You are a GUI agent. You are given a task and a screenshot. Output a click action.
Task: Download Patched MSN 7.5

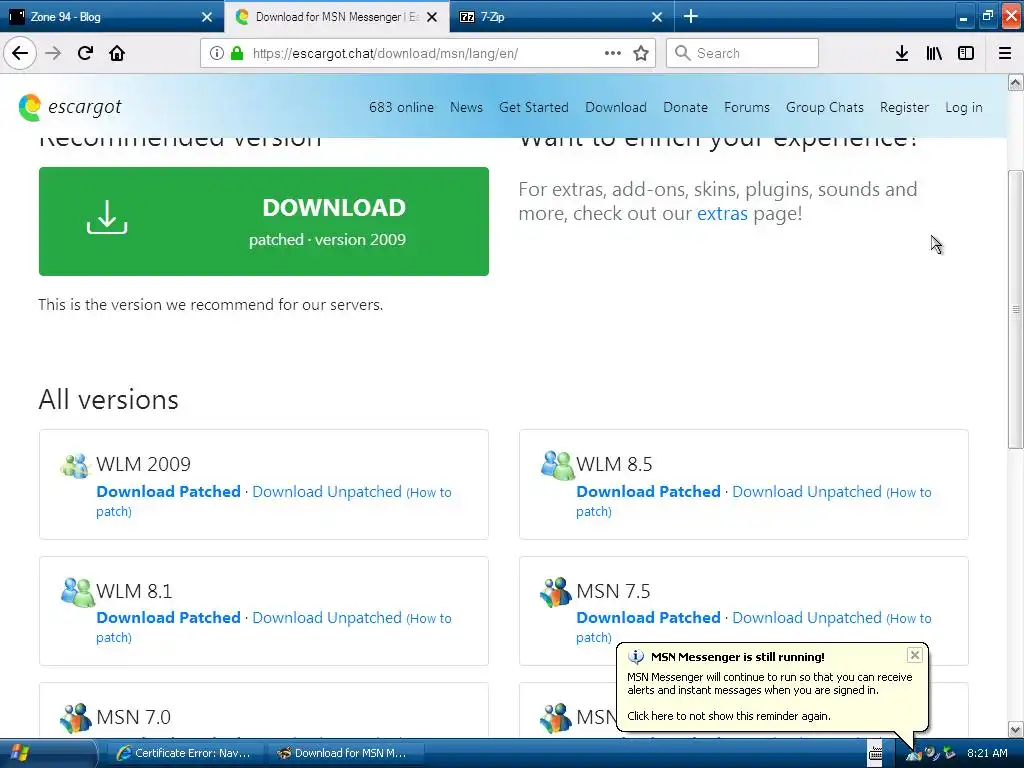pyautogui.click(x=648, y=618)
